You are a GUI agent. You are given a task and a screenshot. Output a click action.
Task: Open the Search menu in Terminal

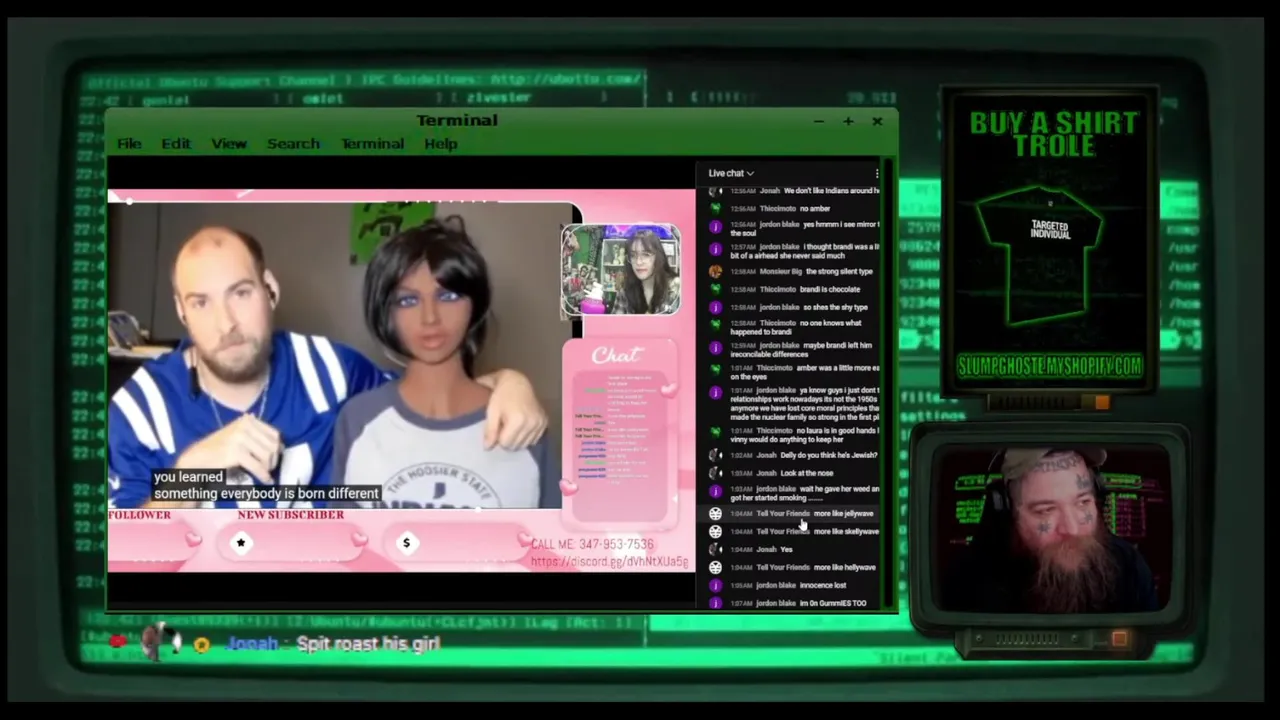[x=293, y=144]
